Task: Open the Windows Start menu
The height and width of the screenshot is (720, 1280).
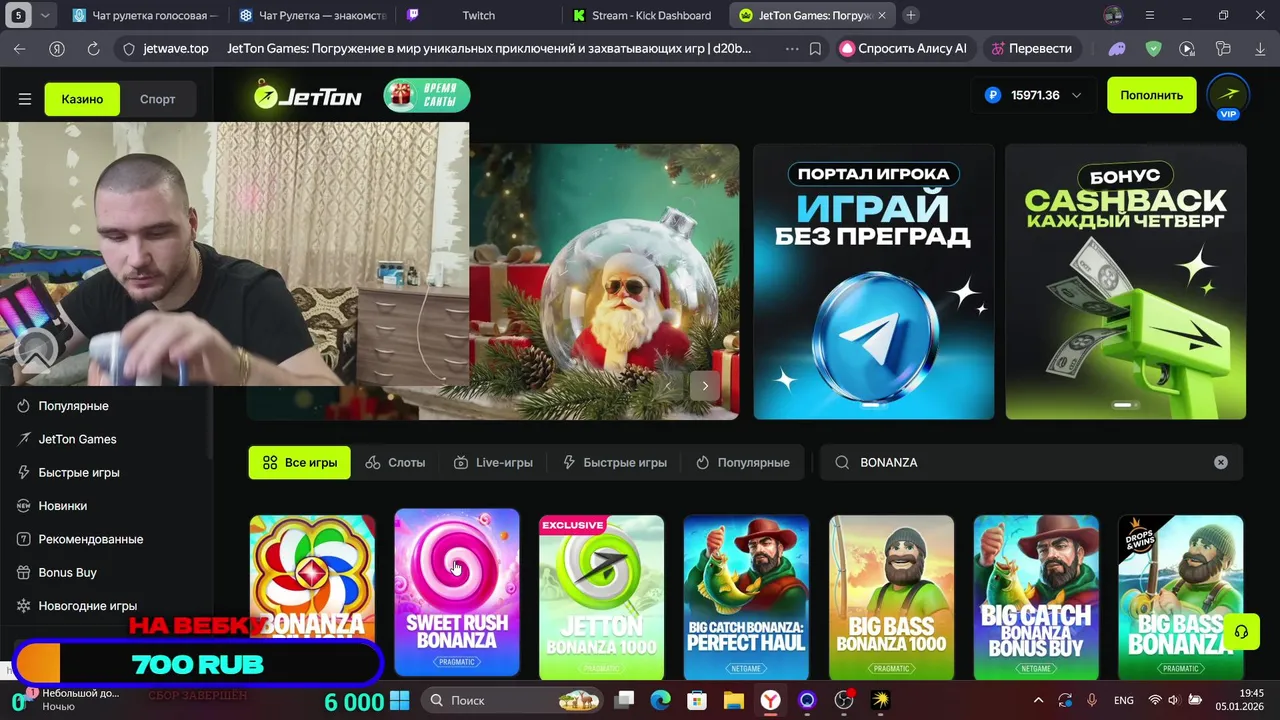Action: 399,700
